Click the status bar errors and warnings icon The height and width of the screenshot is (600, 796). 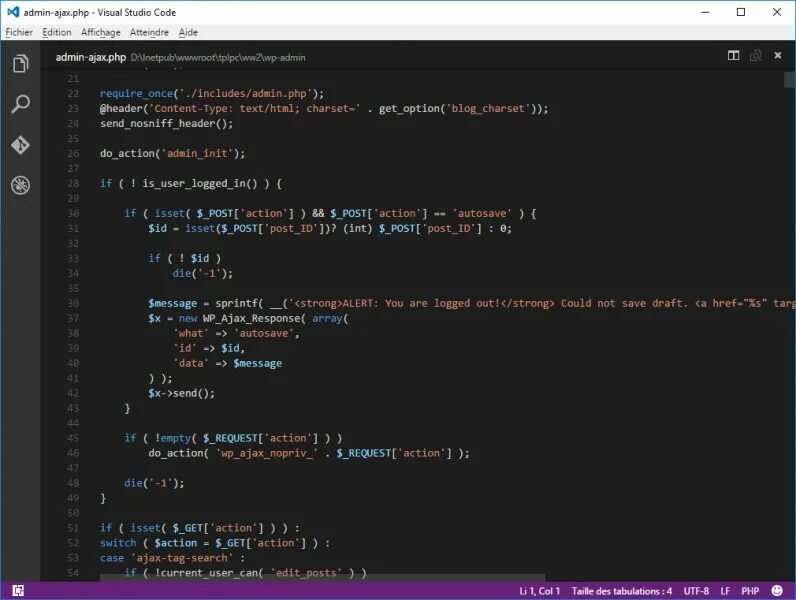18,590
